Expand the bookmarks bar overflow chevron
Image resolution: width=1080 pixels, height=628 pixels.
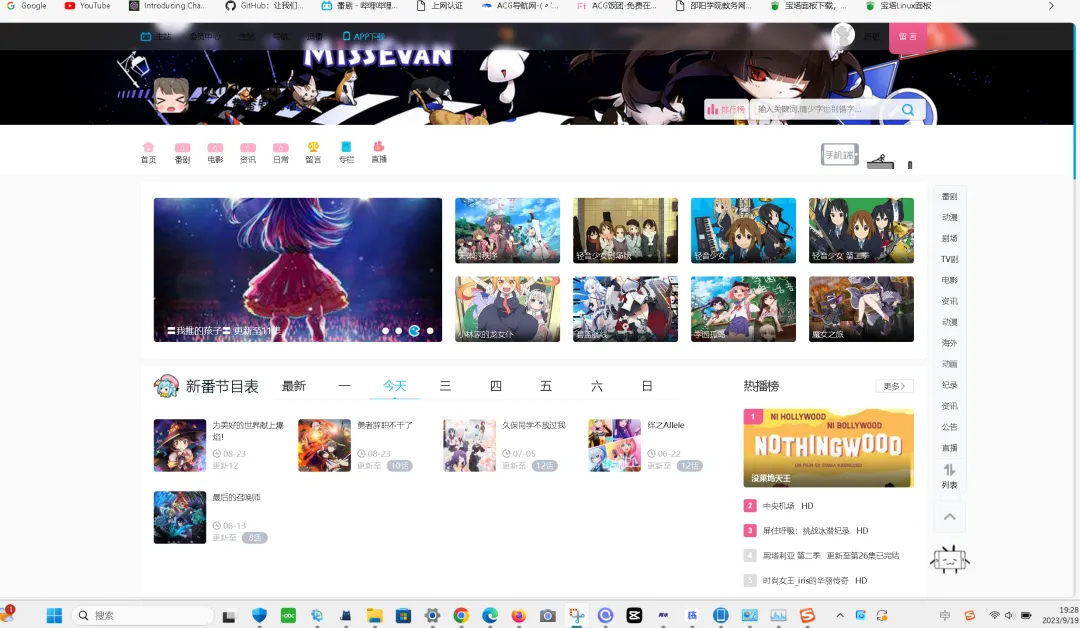[1051, 6]
